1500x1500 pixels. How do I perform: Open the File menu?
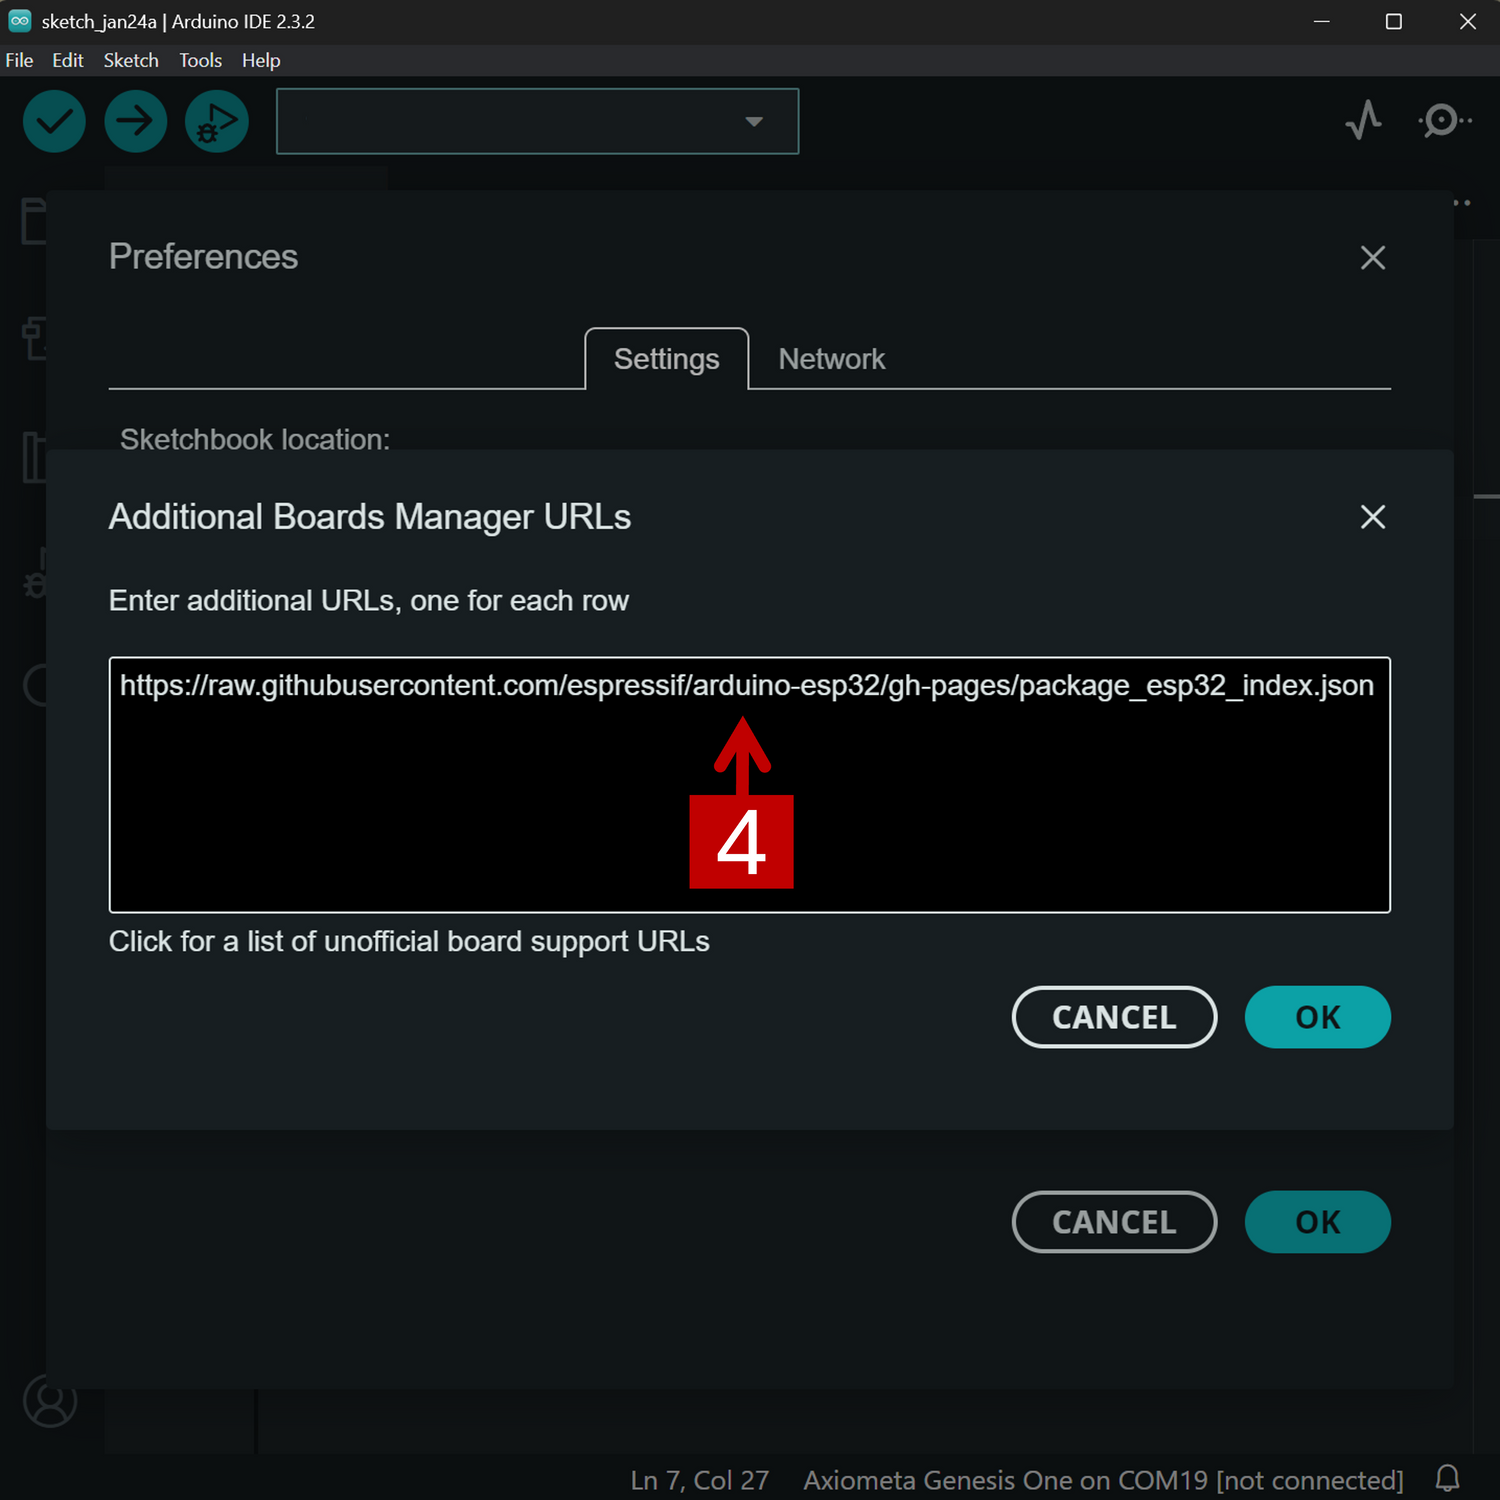[x=19, y=60]
